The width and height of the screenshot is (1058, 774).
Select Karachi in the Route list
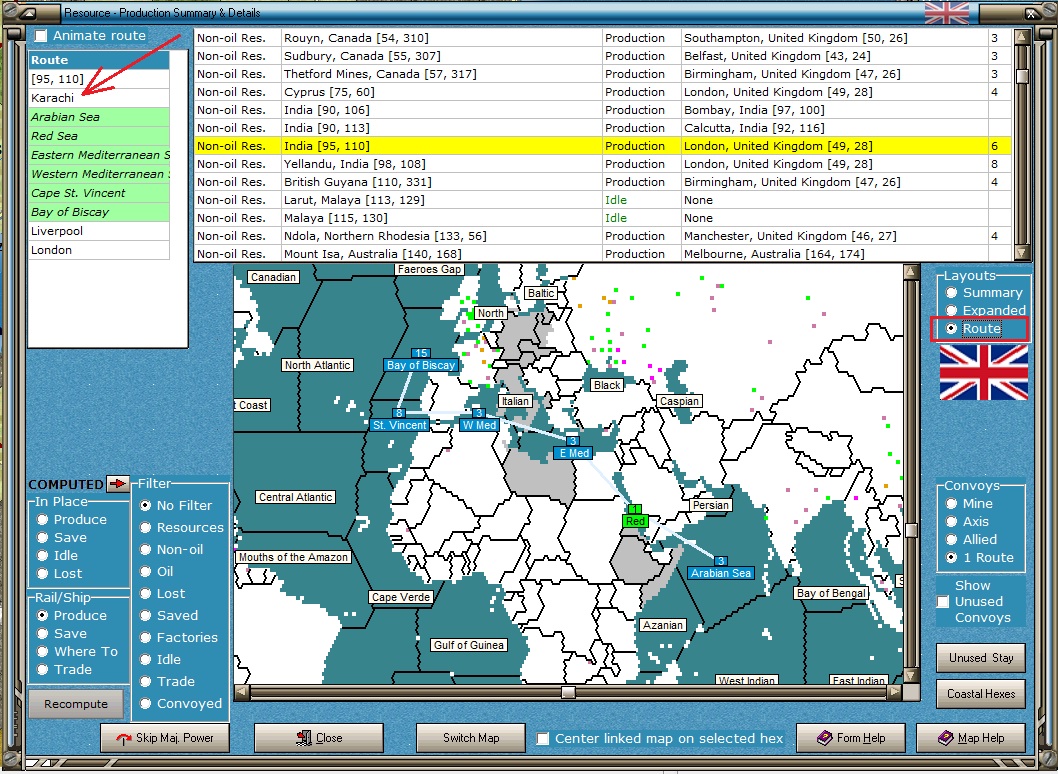pos(52,98)
